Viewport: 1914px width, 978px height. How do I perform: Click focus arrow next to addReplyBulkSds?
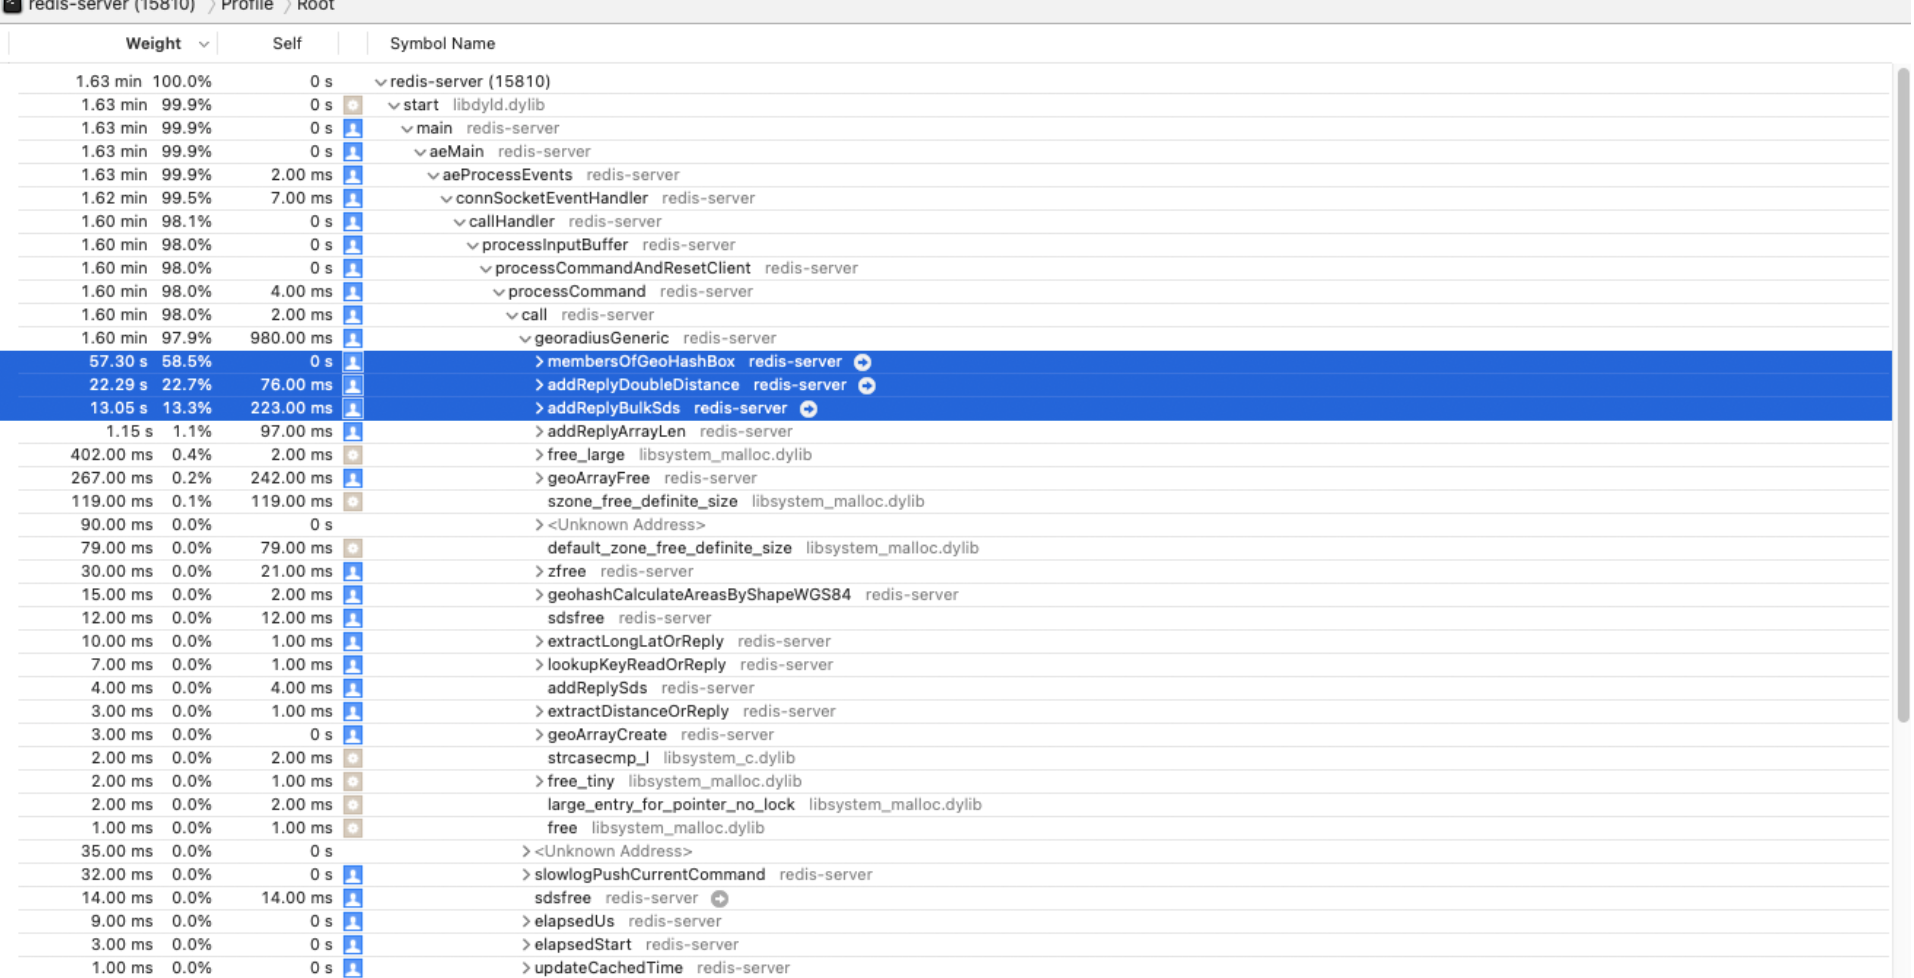tap(808, 408)
